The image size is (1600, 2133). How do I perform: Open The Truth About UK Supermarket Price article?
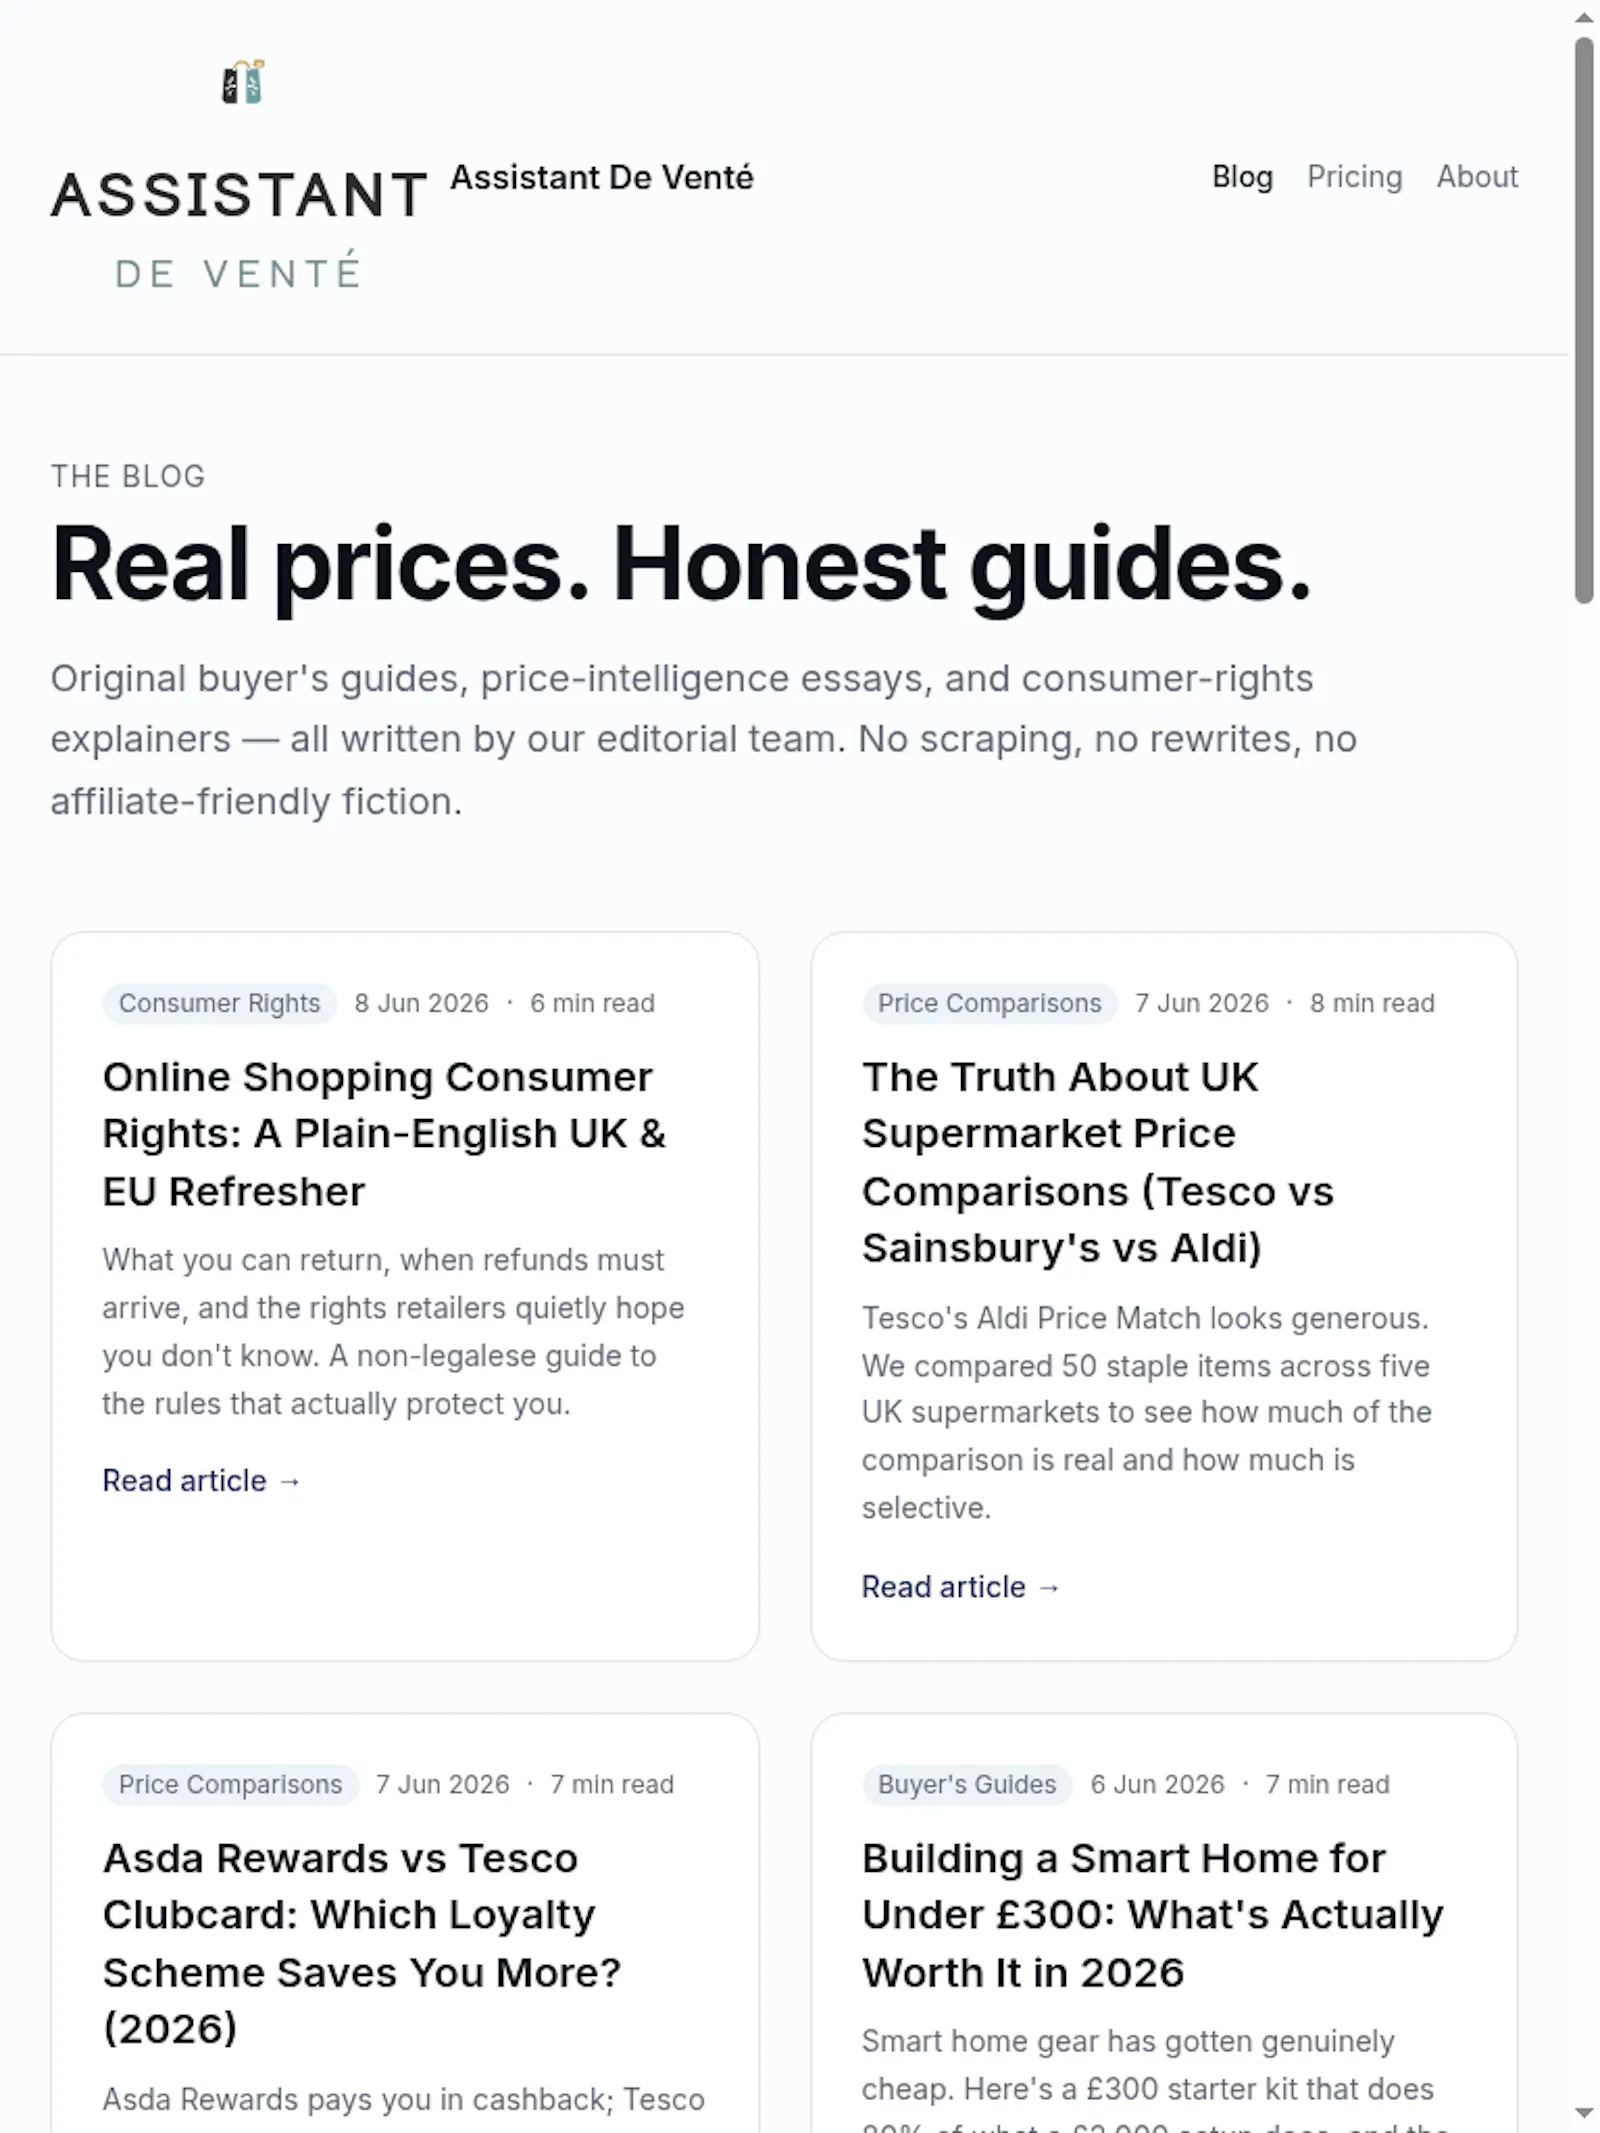[x=1098, y=1162]
